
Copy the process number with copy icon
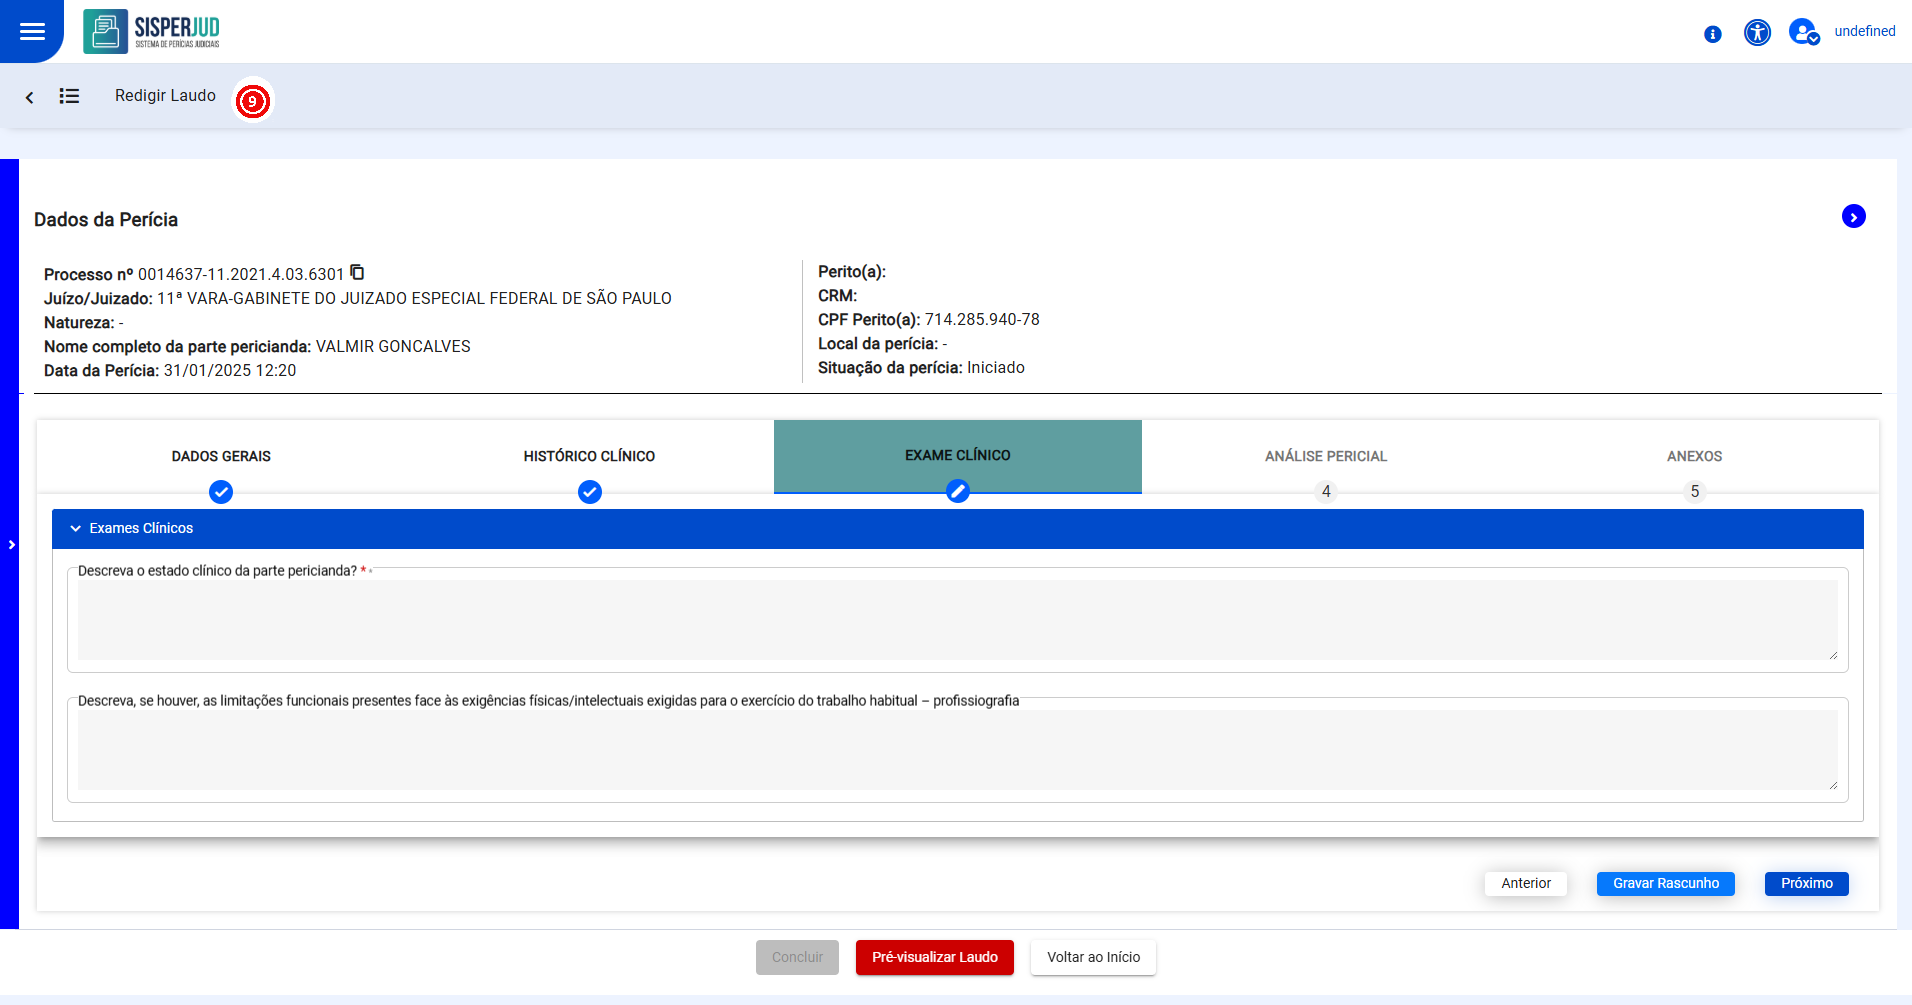click(358, 272)
